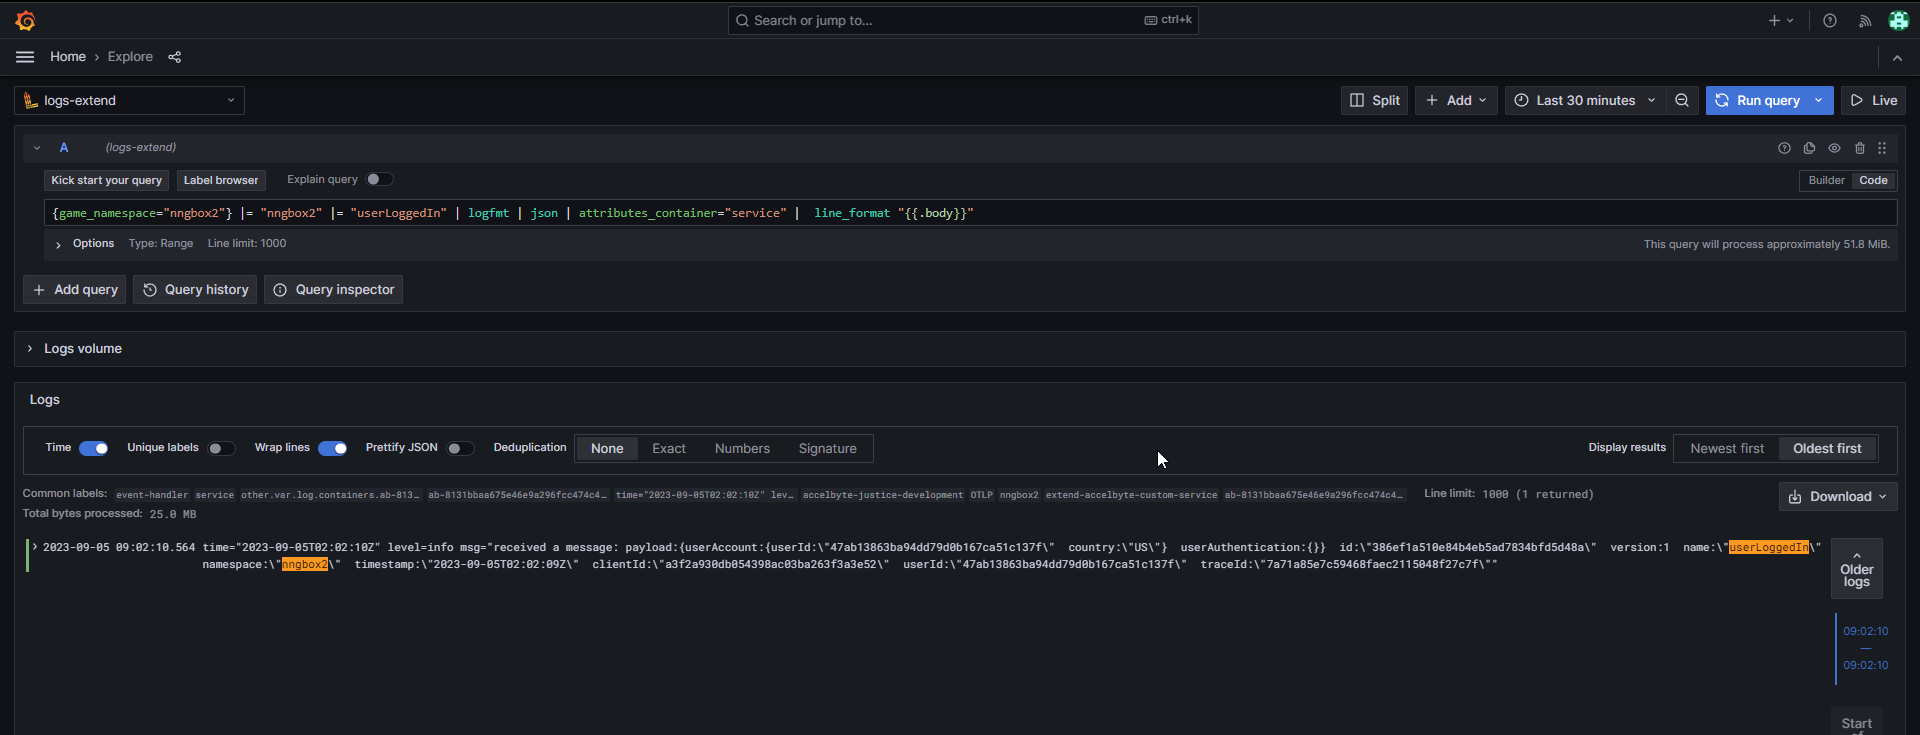Open the logs-extend datasource picker
This screenshot has width=1920, height=735.
[x=130, y=100]
